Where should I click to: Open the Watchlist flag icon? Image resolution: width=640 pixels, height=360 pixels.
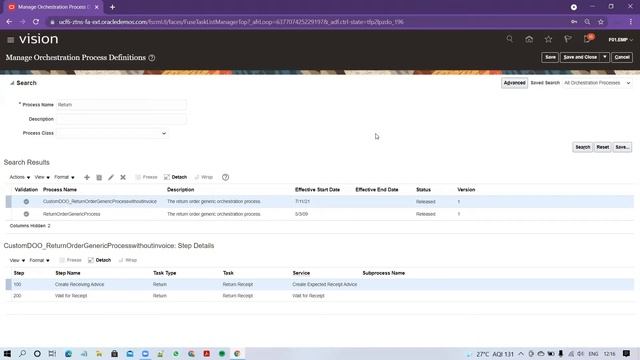pos(567,39)
